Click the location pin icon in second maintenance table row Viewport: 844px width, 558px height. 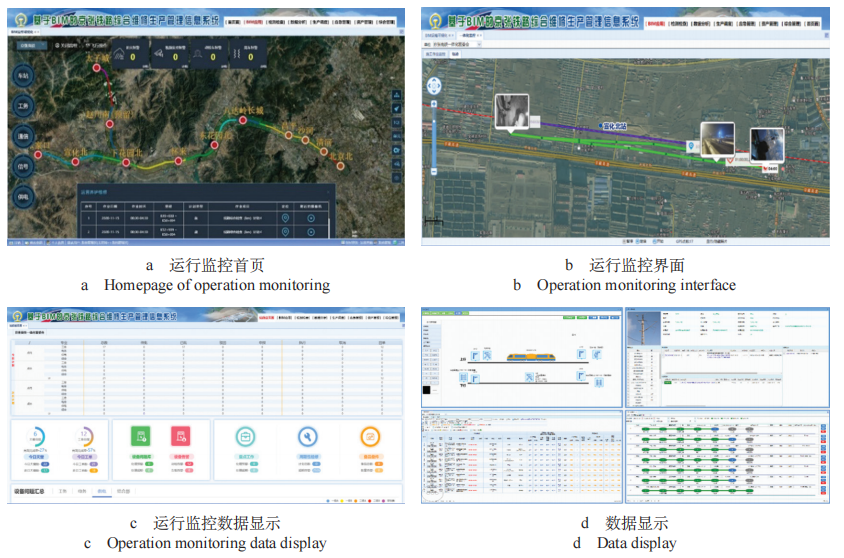[x=285, y=231]
